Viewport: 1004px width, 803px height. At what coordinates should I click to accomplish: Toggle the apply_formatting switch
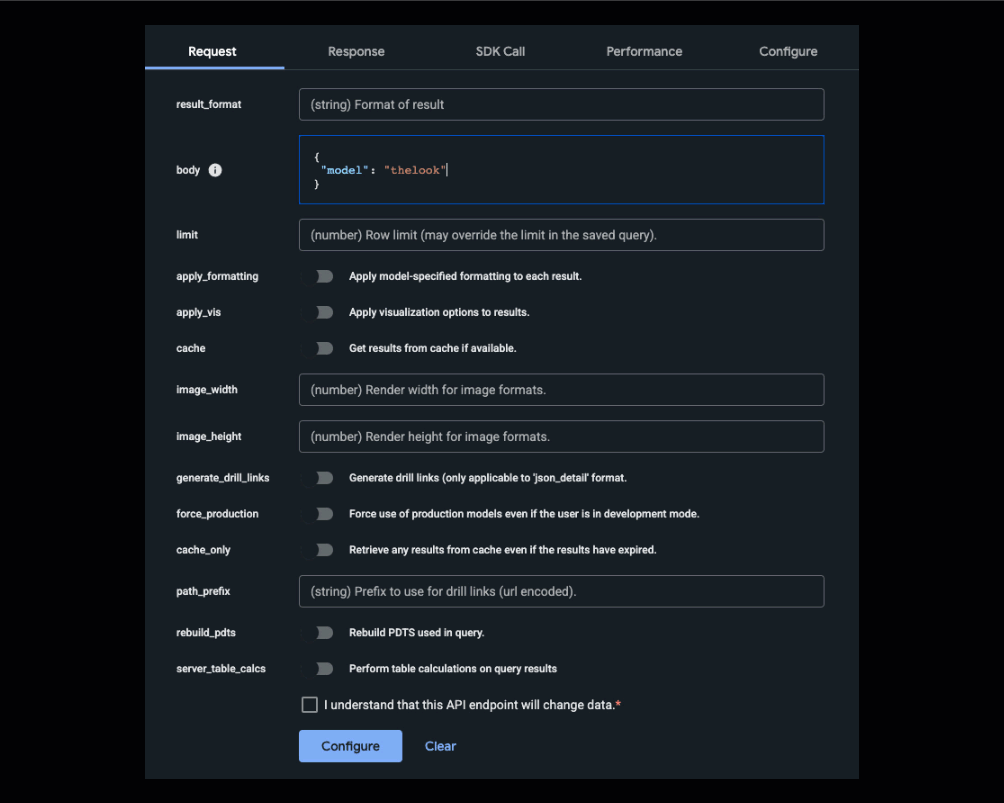coord(318,276)
